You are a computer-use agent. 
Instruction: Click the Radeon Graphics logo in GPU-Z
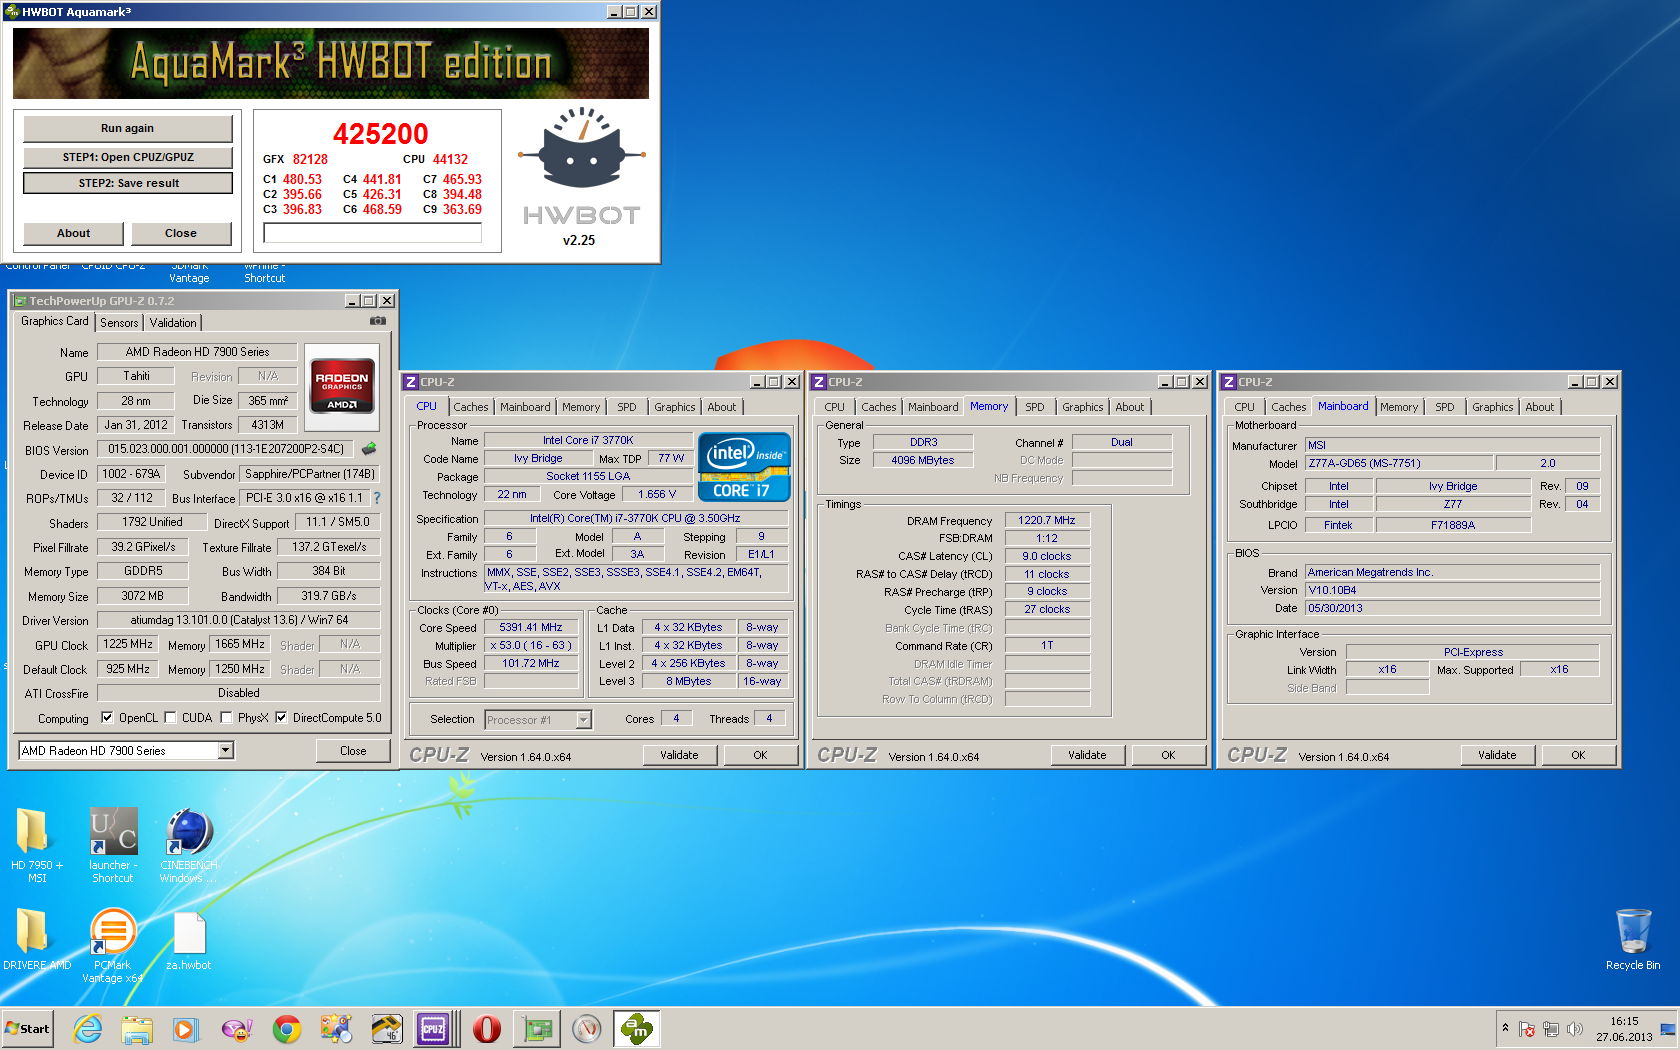[342, 385]
